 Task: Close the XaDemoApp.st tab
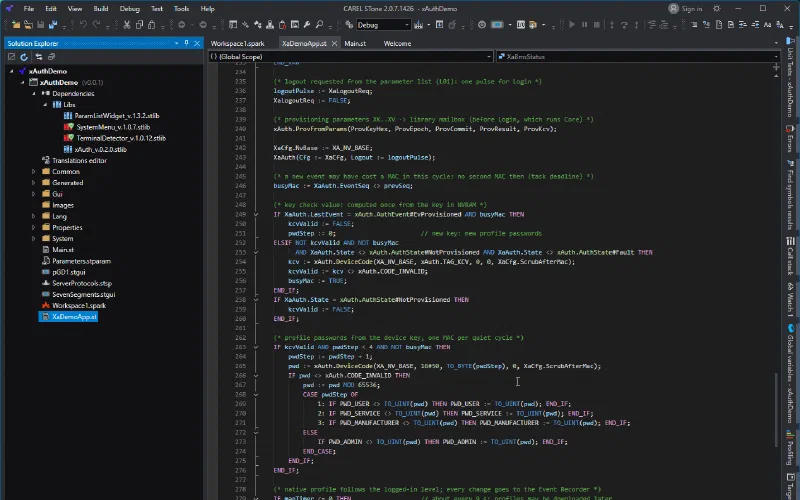click(334, 43)
